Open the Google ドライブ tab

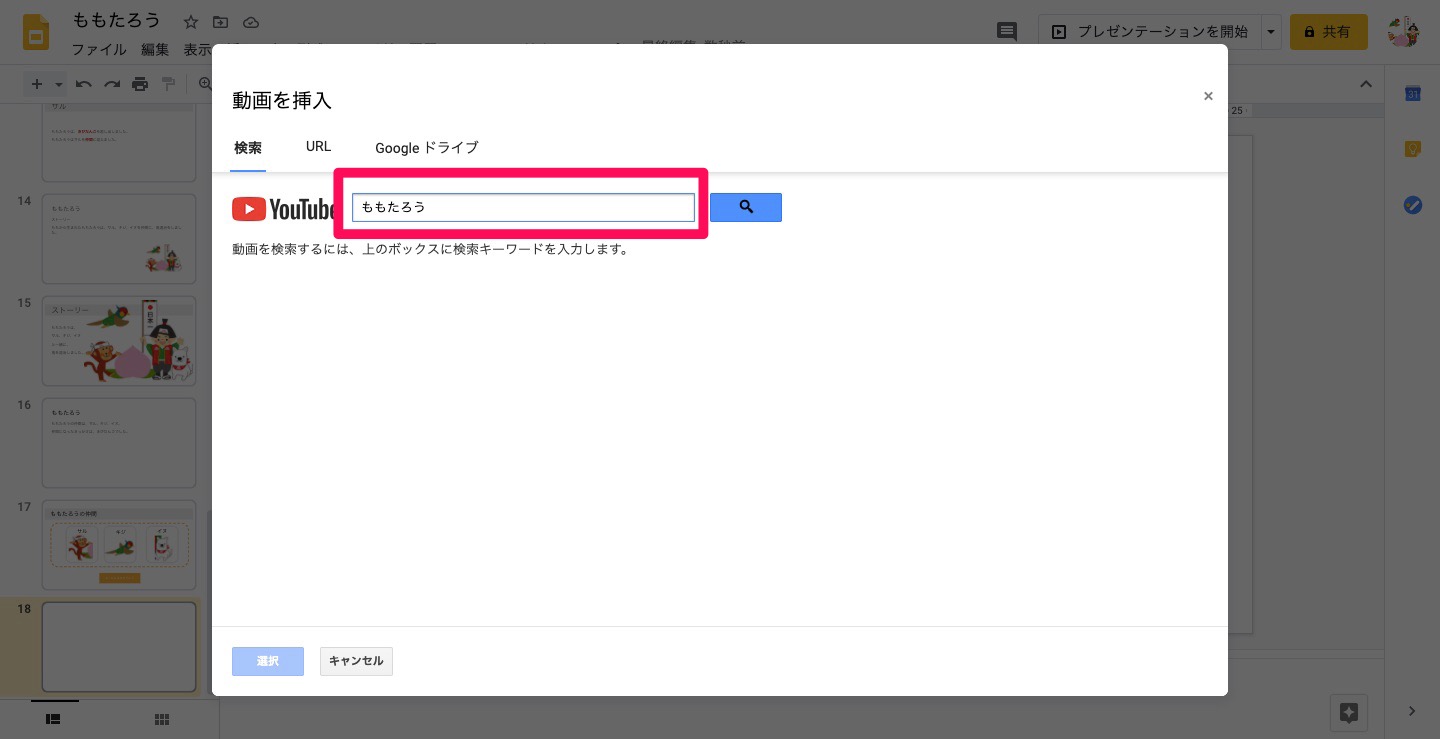[427, 148]
